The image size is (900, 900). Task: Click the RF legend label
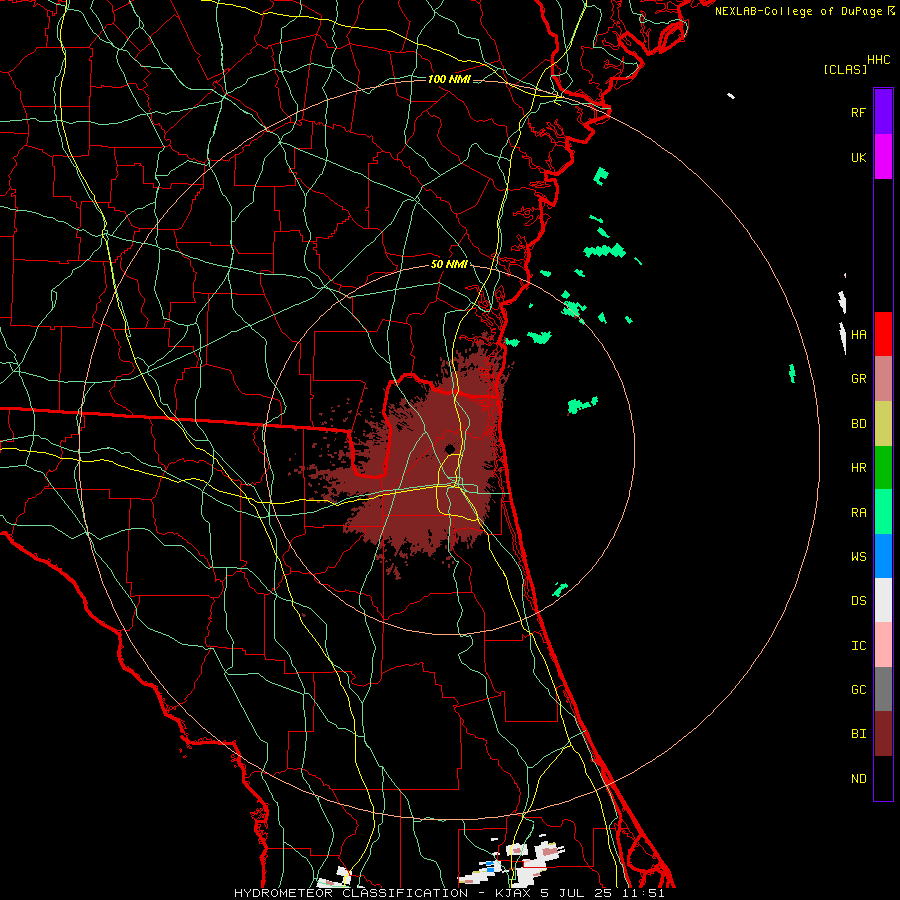pos(858,112)
